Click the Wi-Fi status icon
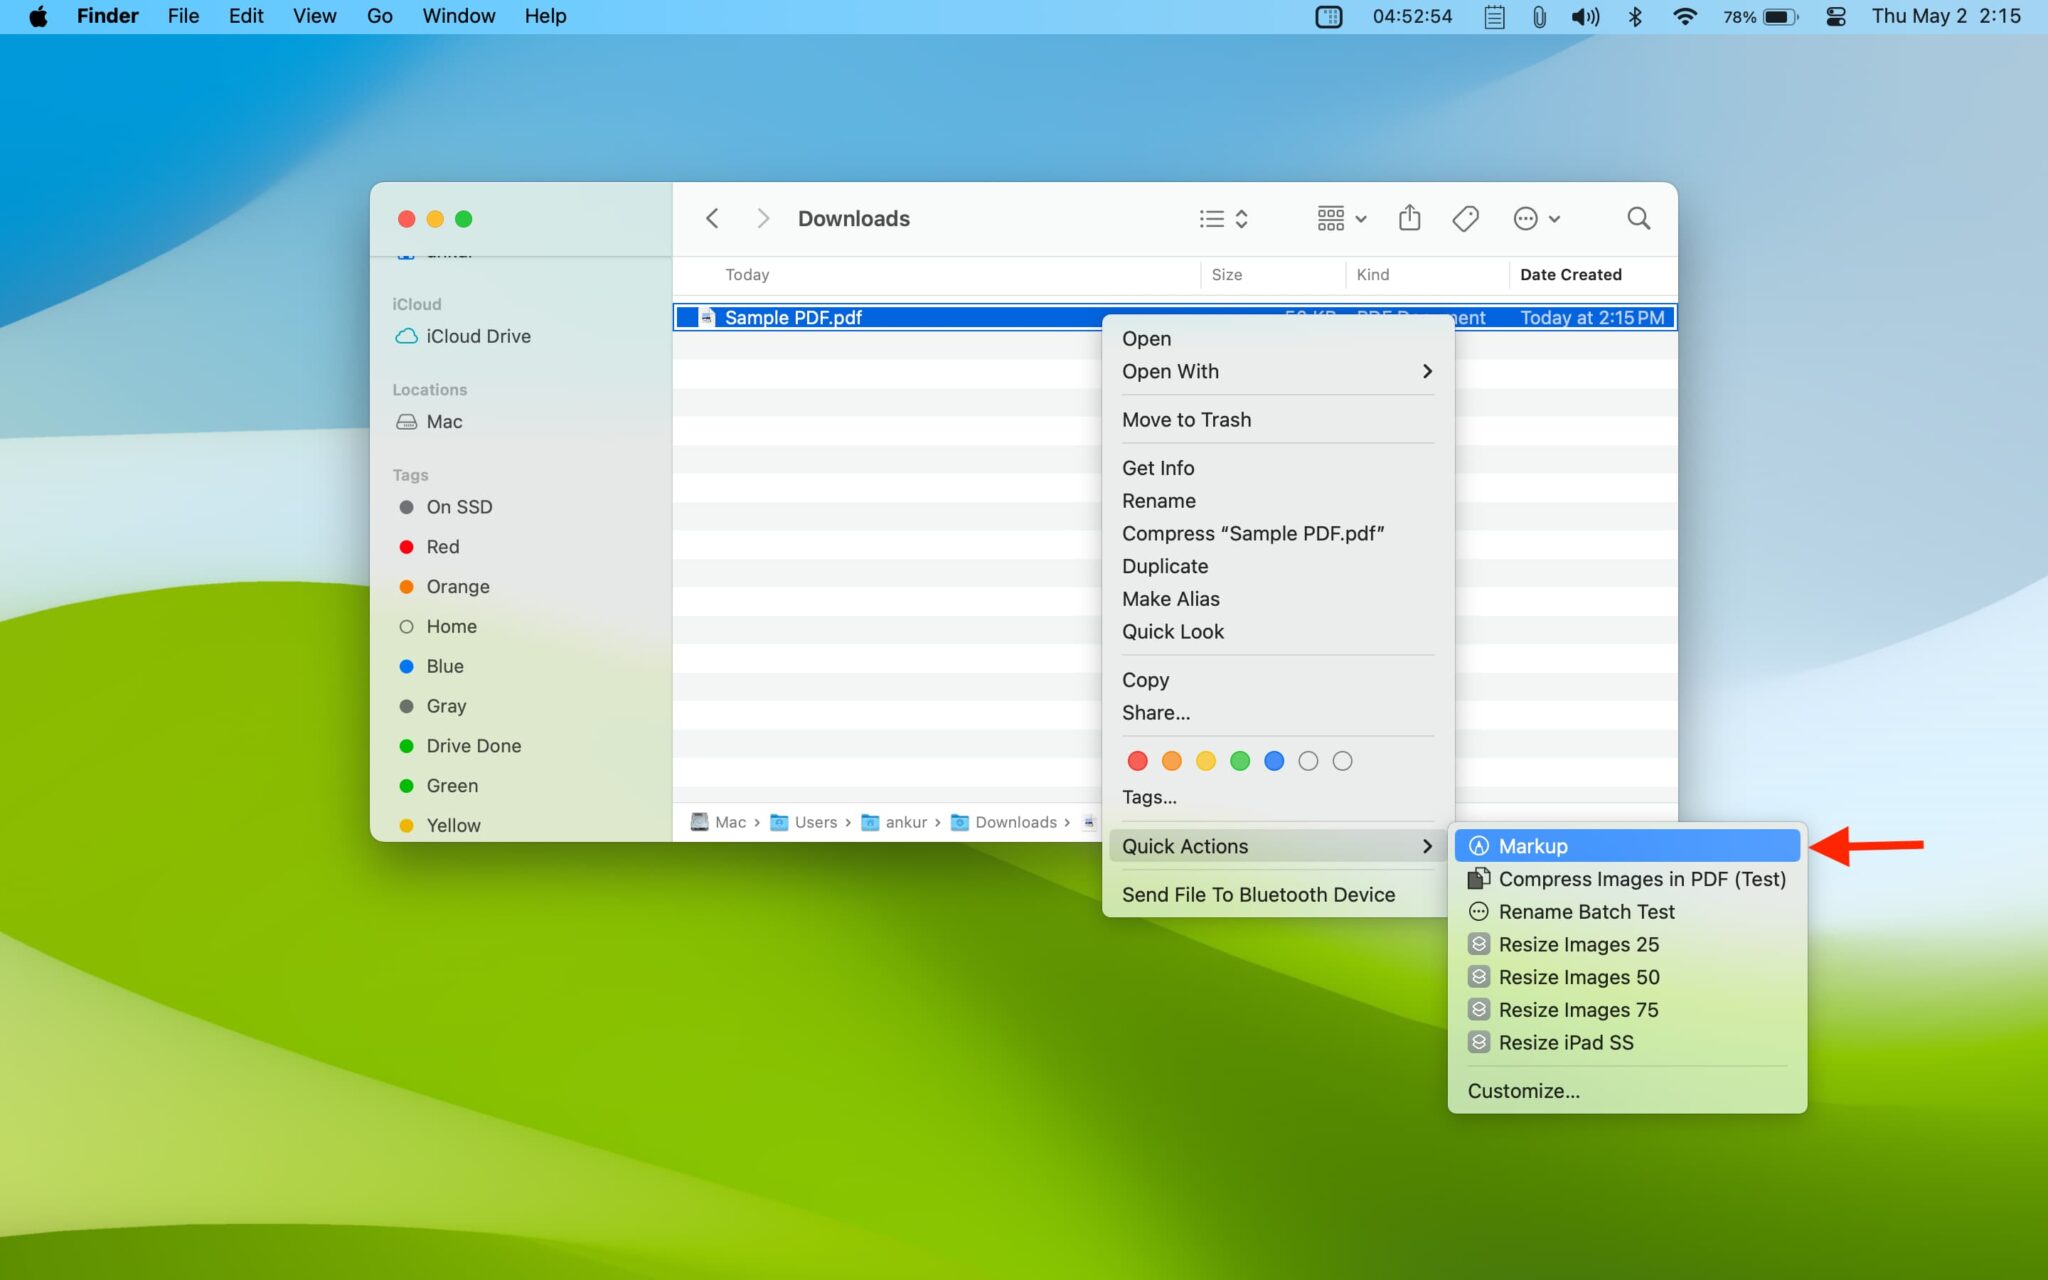 [1684, 16]
